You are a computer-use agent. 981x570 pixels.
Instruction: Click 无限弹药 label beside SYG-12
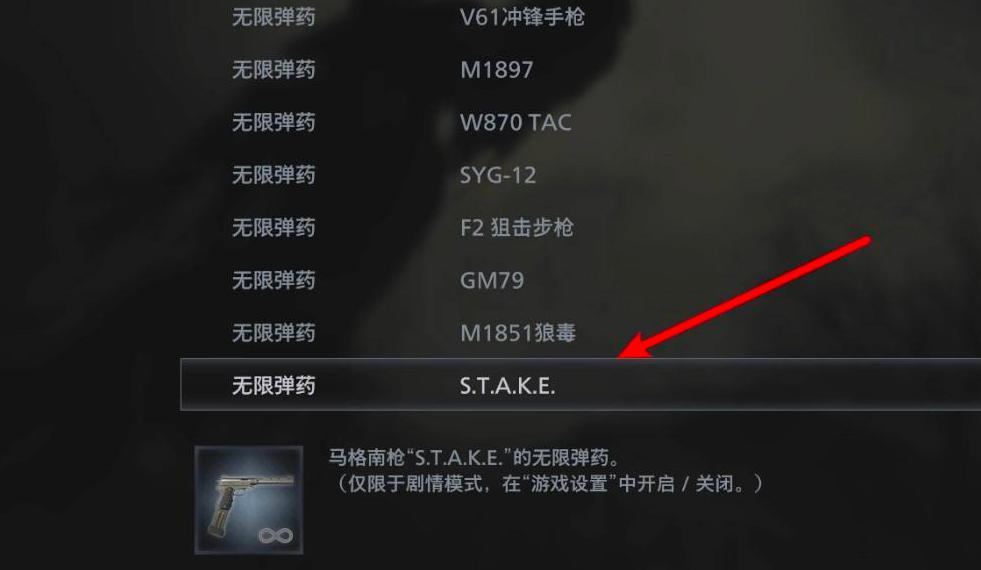pyautogui.click(x=273, y=175)
